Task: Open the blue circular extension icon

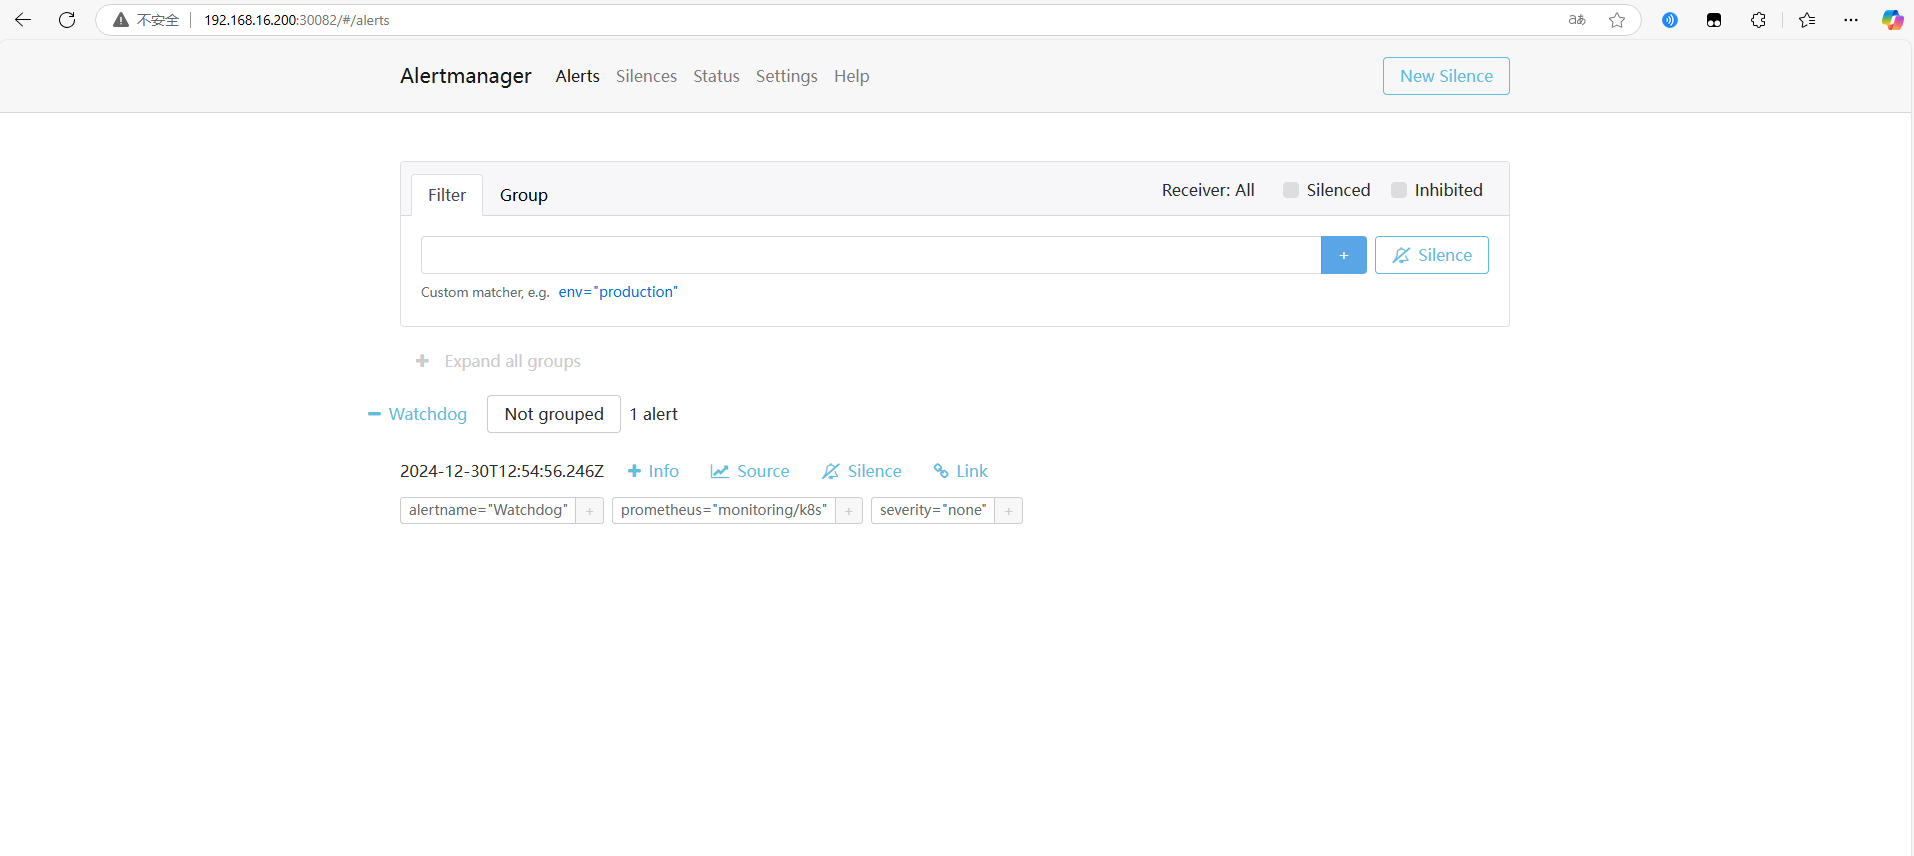Action: 1670,20
